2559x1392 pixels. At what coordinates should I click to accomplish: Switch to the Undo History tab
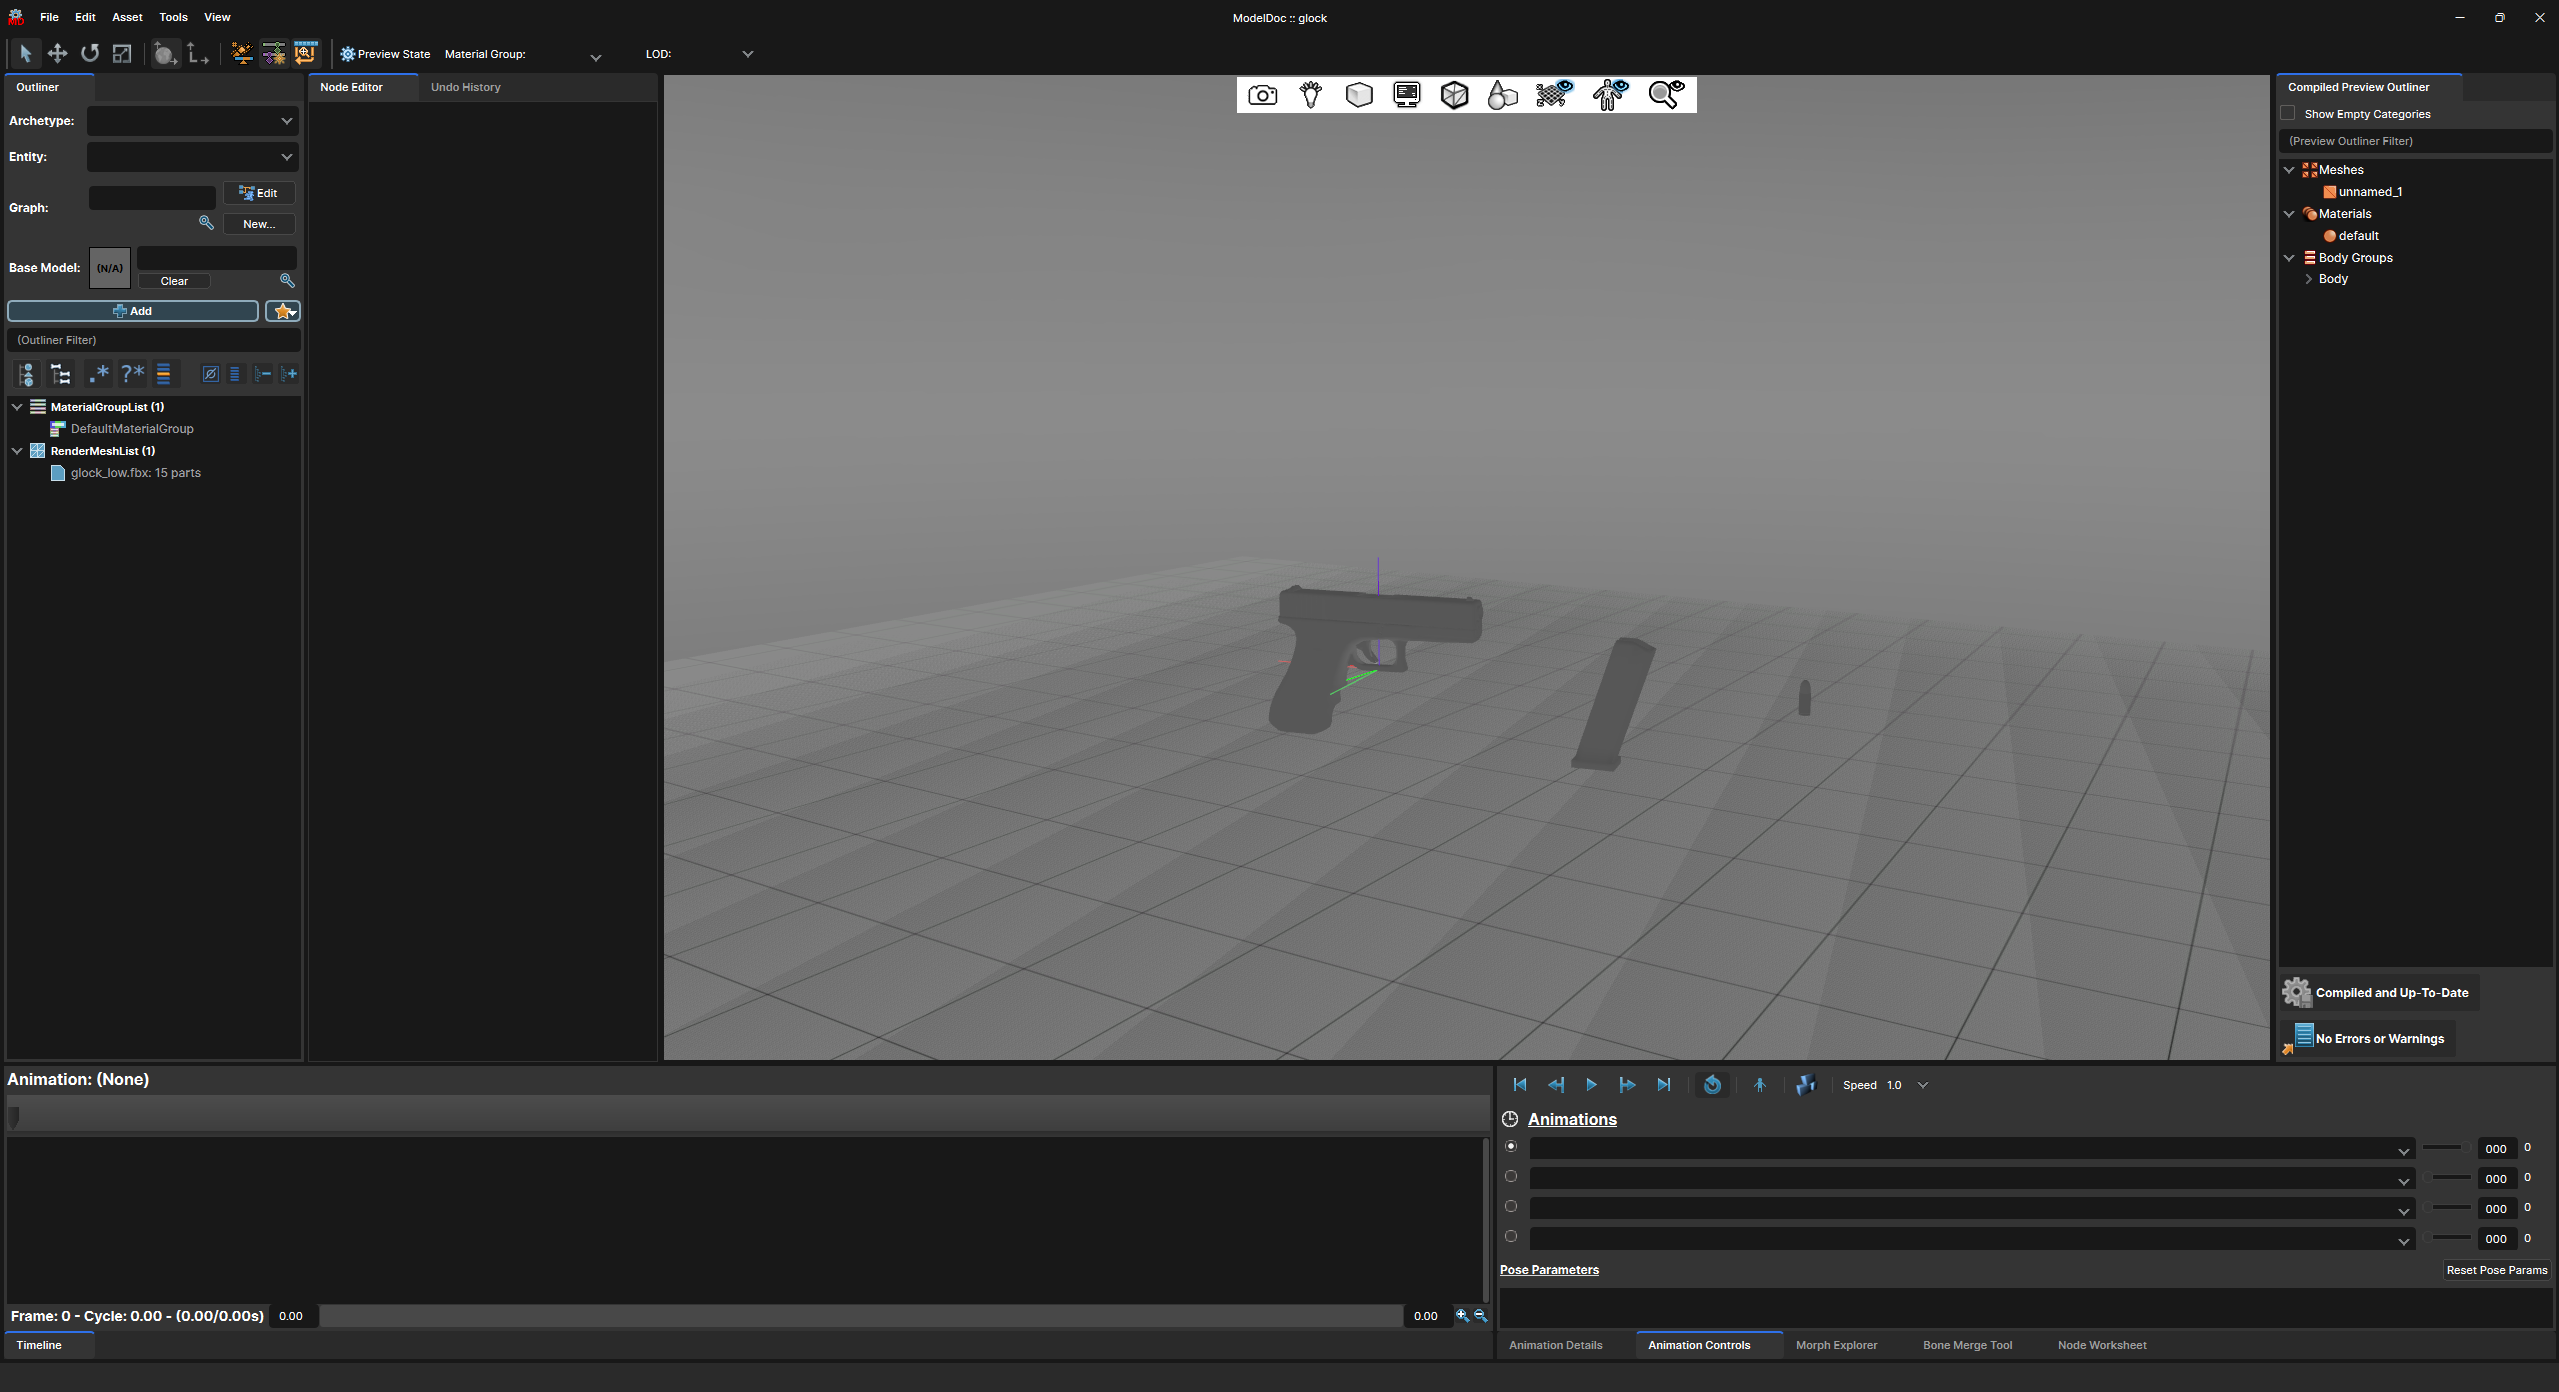tap(465, 87)
